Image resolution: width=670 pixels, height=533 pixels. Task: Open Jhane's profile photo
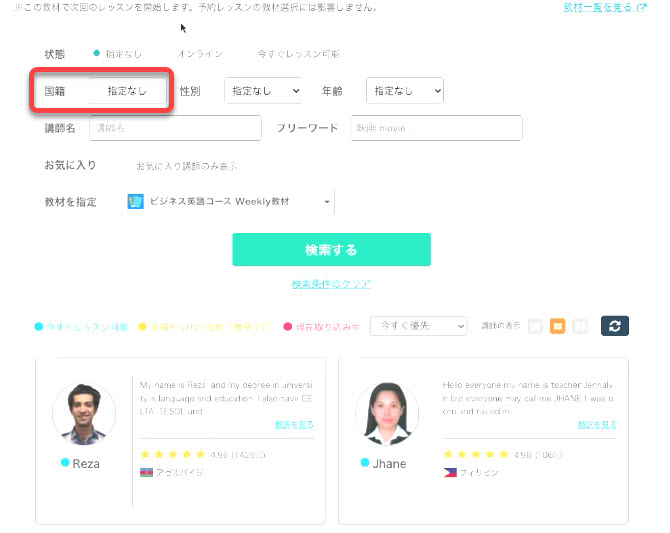[387, 414]
